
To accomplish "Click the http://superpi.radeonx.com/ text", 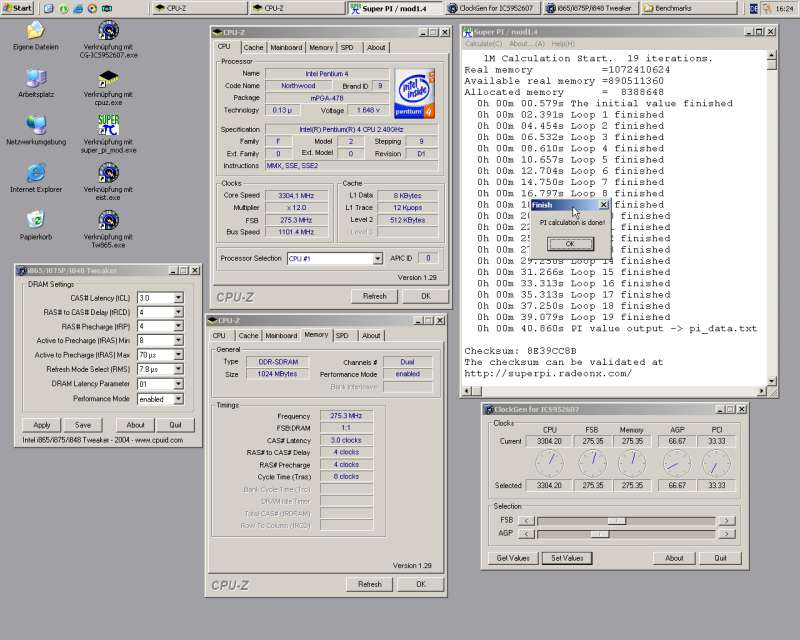I will 548,373.
